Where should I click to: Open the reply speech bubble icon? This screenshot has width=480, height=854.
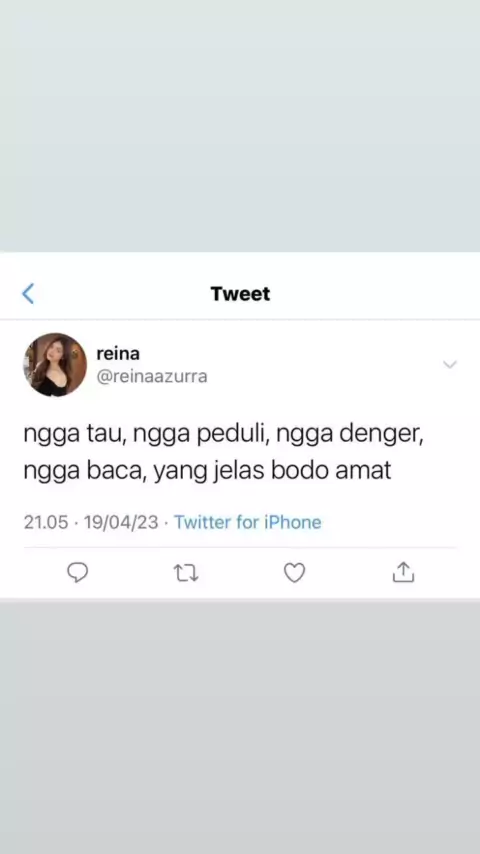(x=77, y=572)
